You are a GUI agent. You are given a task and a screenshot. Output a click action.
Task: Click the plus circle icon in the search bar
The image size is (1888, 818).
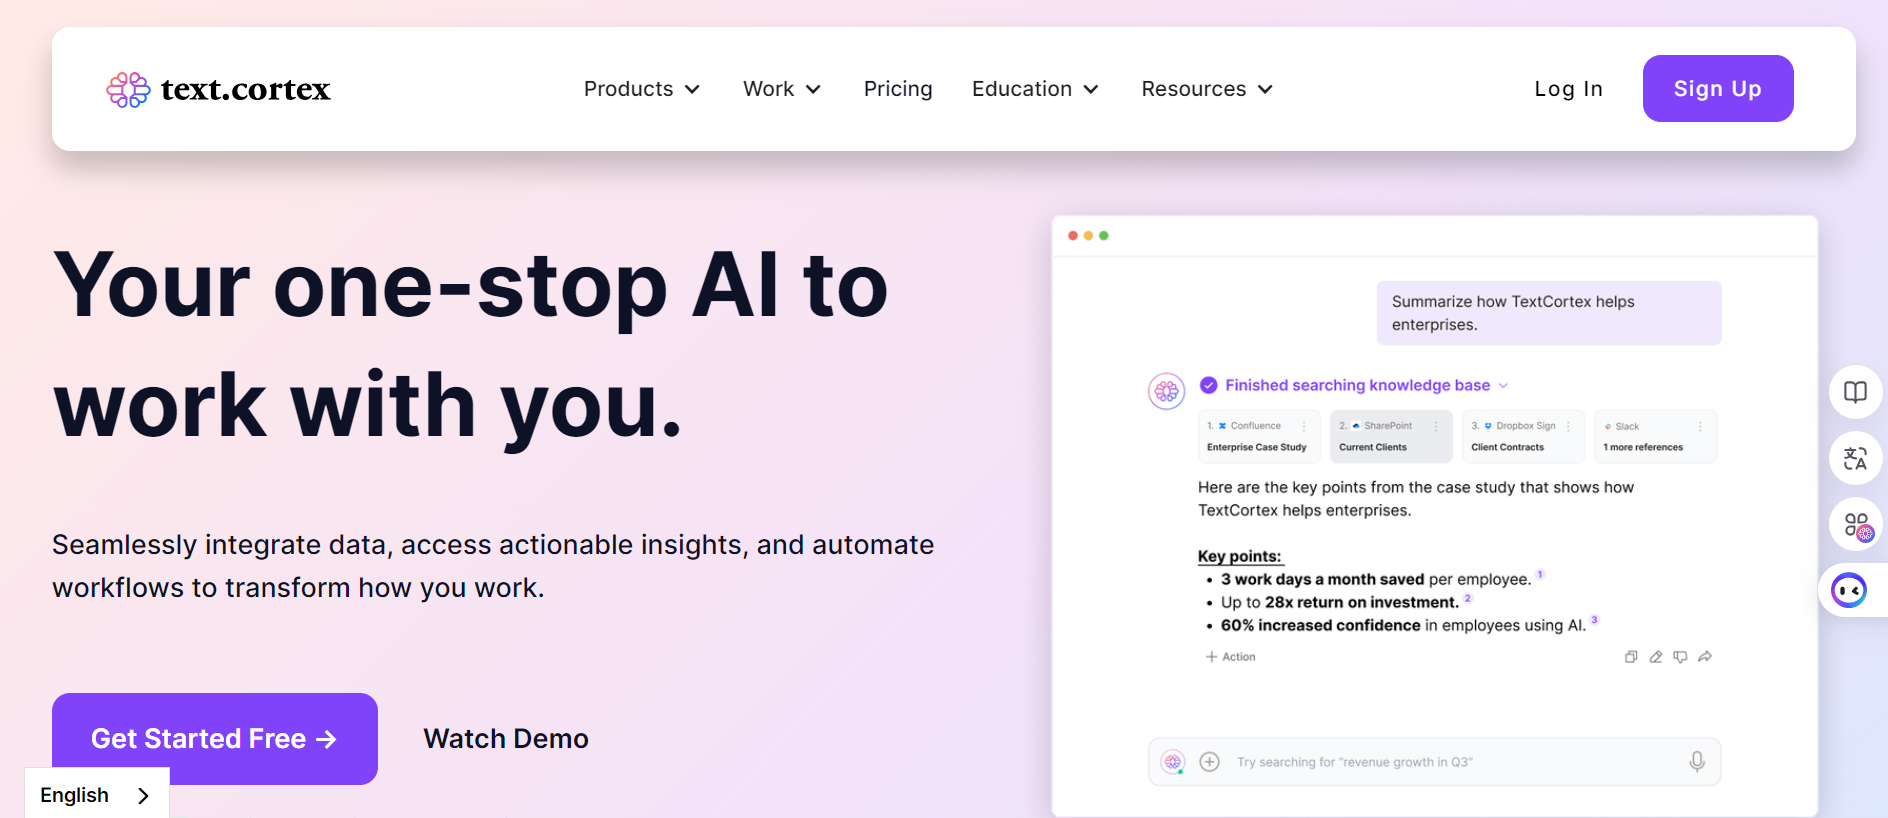point(1209,762)
